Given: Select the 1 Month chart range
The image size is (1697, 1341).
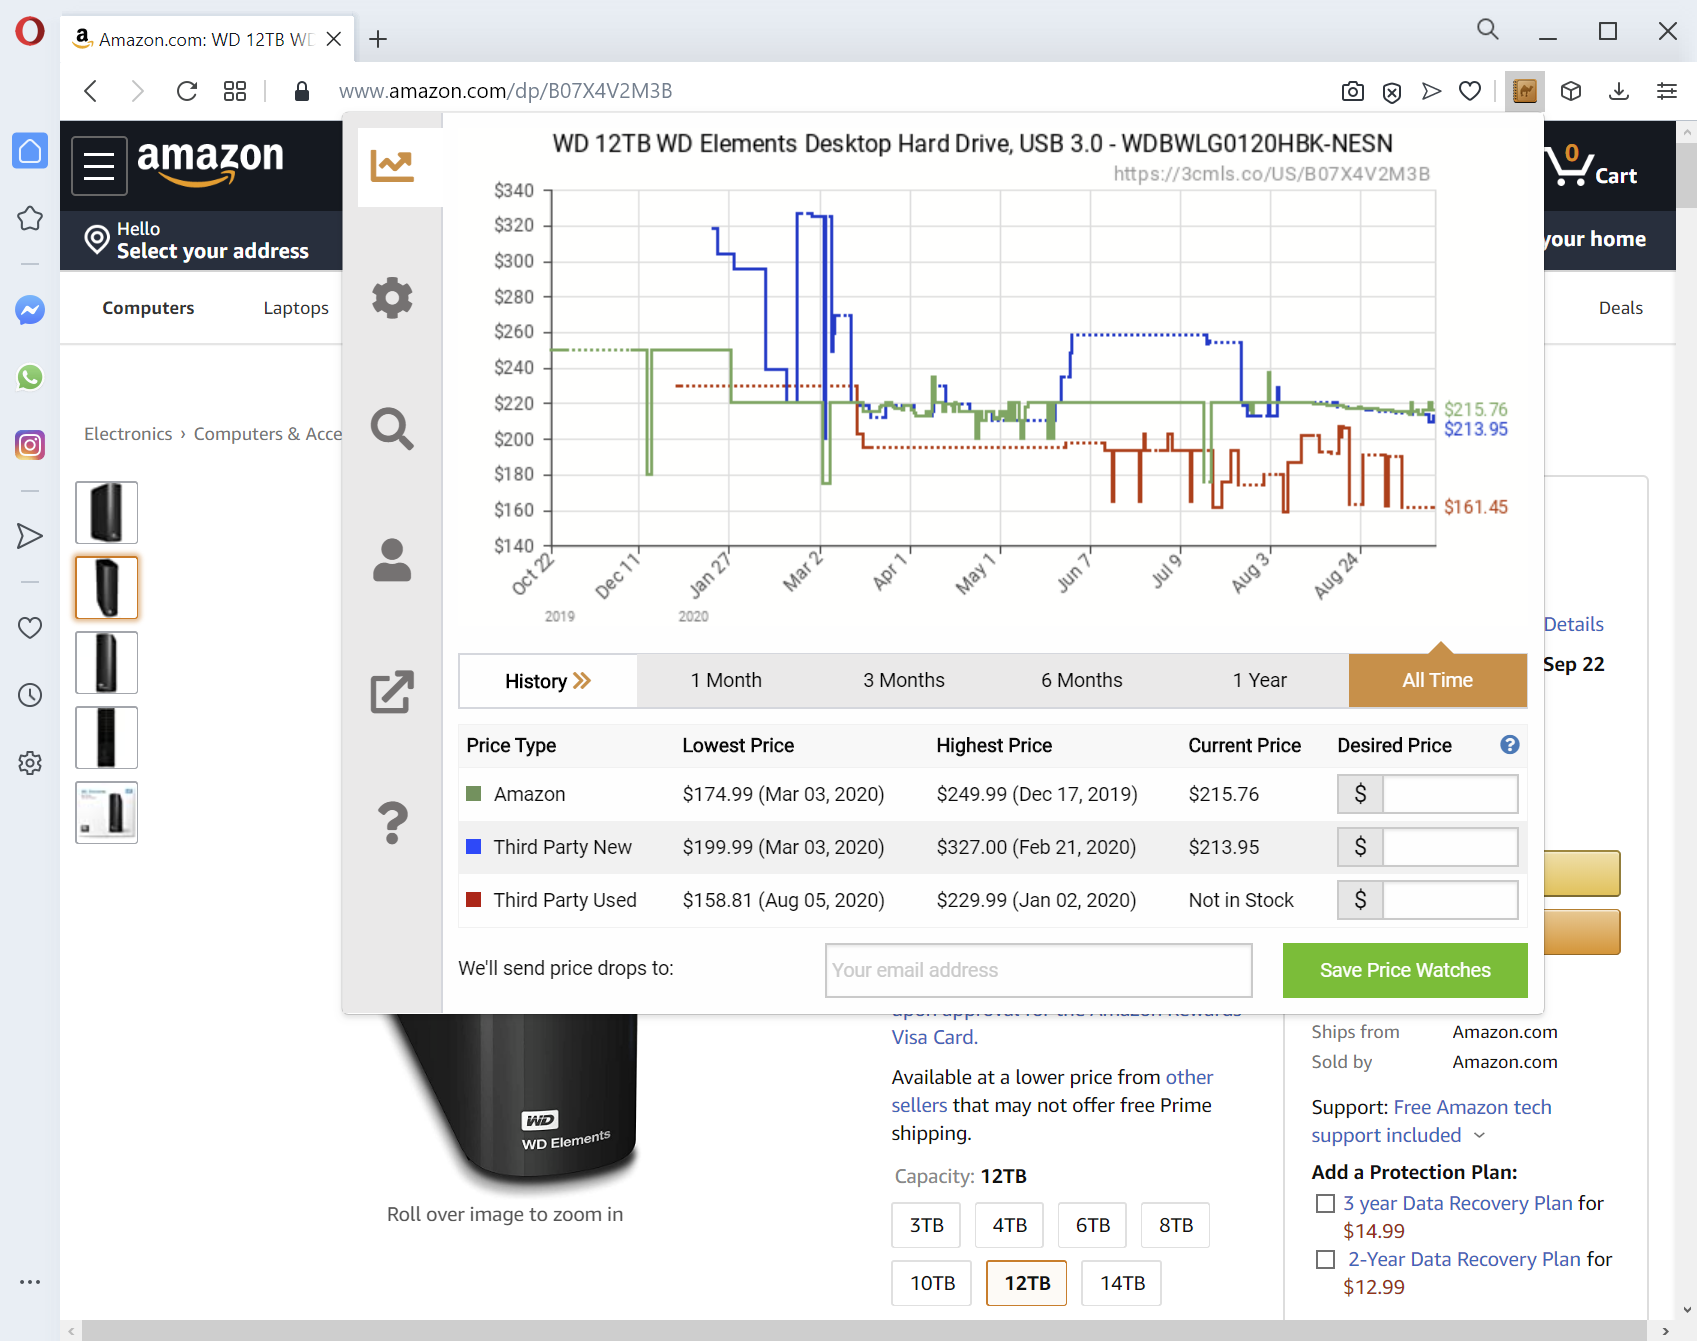Looking at the screenshot, I should 726,681.
